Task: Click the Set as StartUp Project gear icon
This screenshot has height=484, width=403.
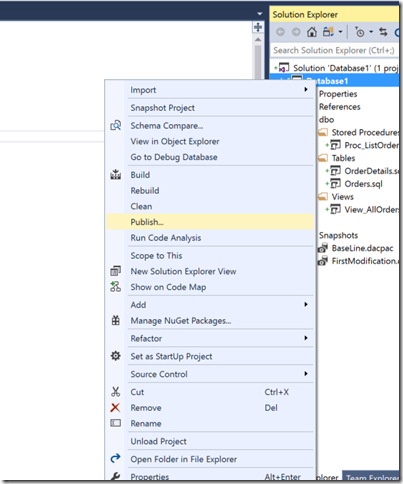Action: [115, 356]
